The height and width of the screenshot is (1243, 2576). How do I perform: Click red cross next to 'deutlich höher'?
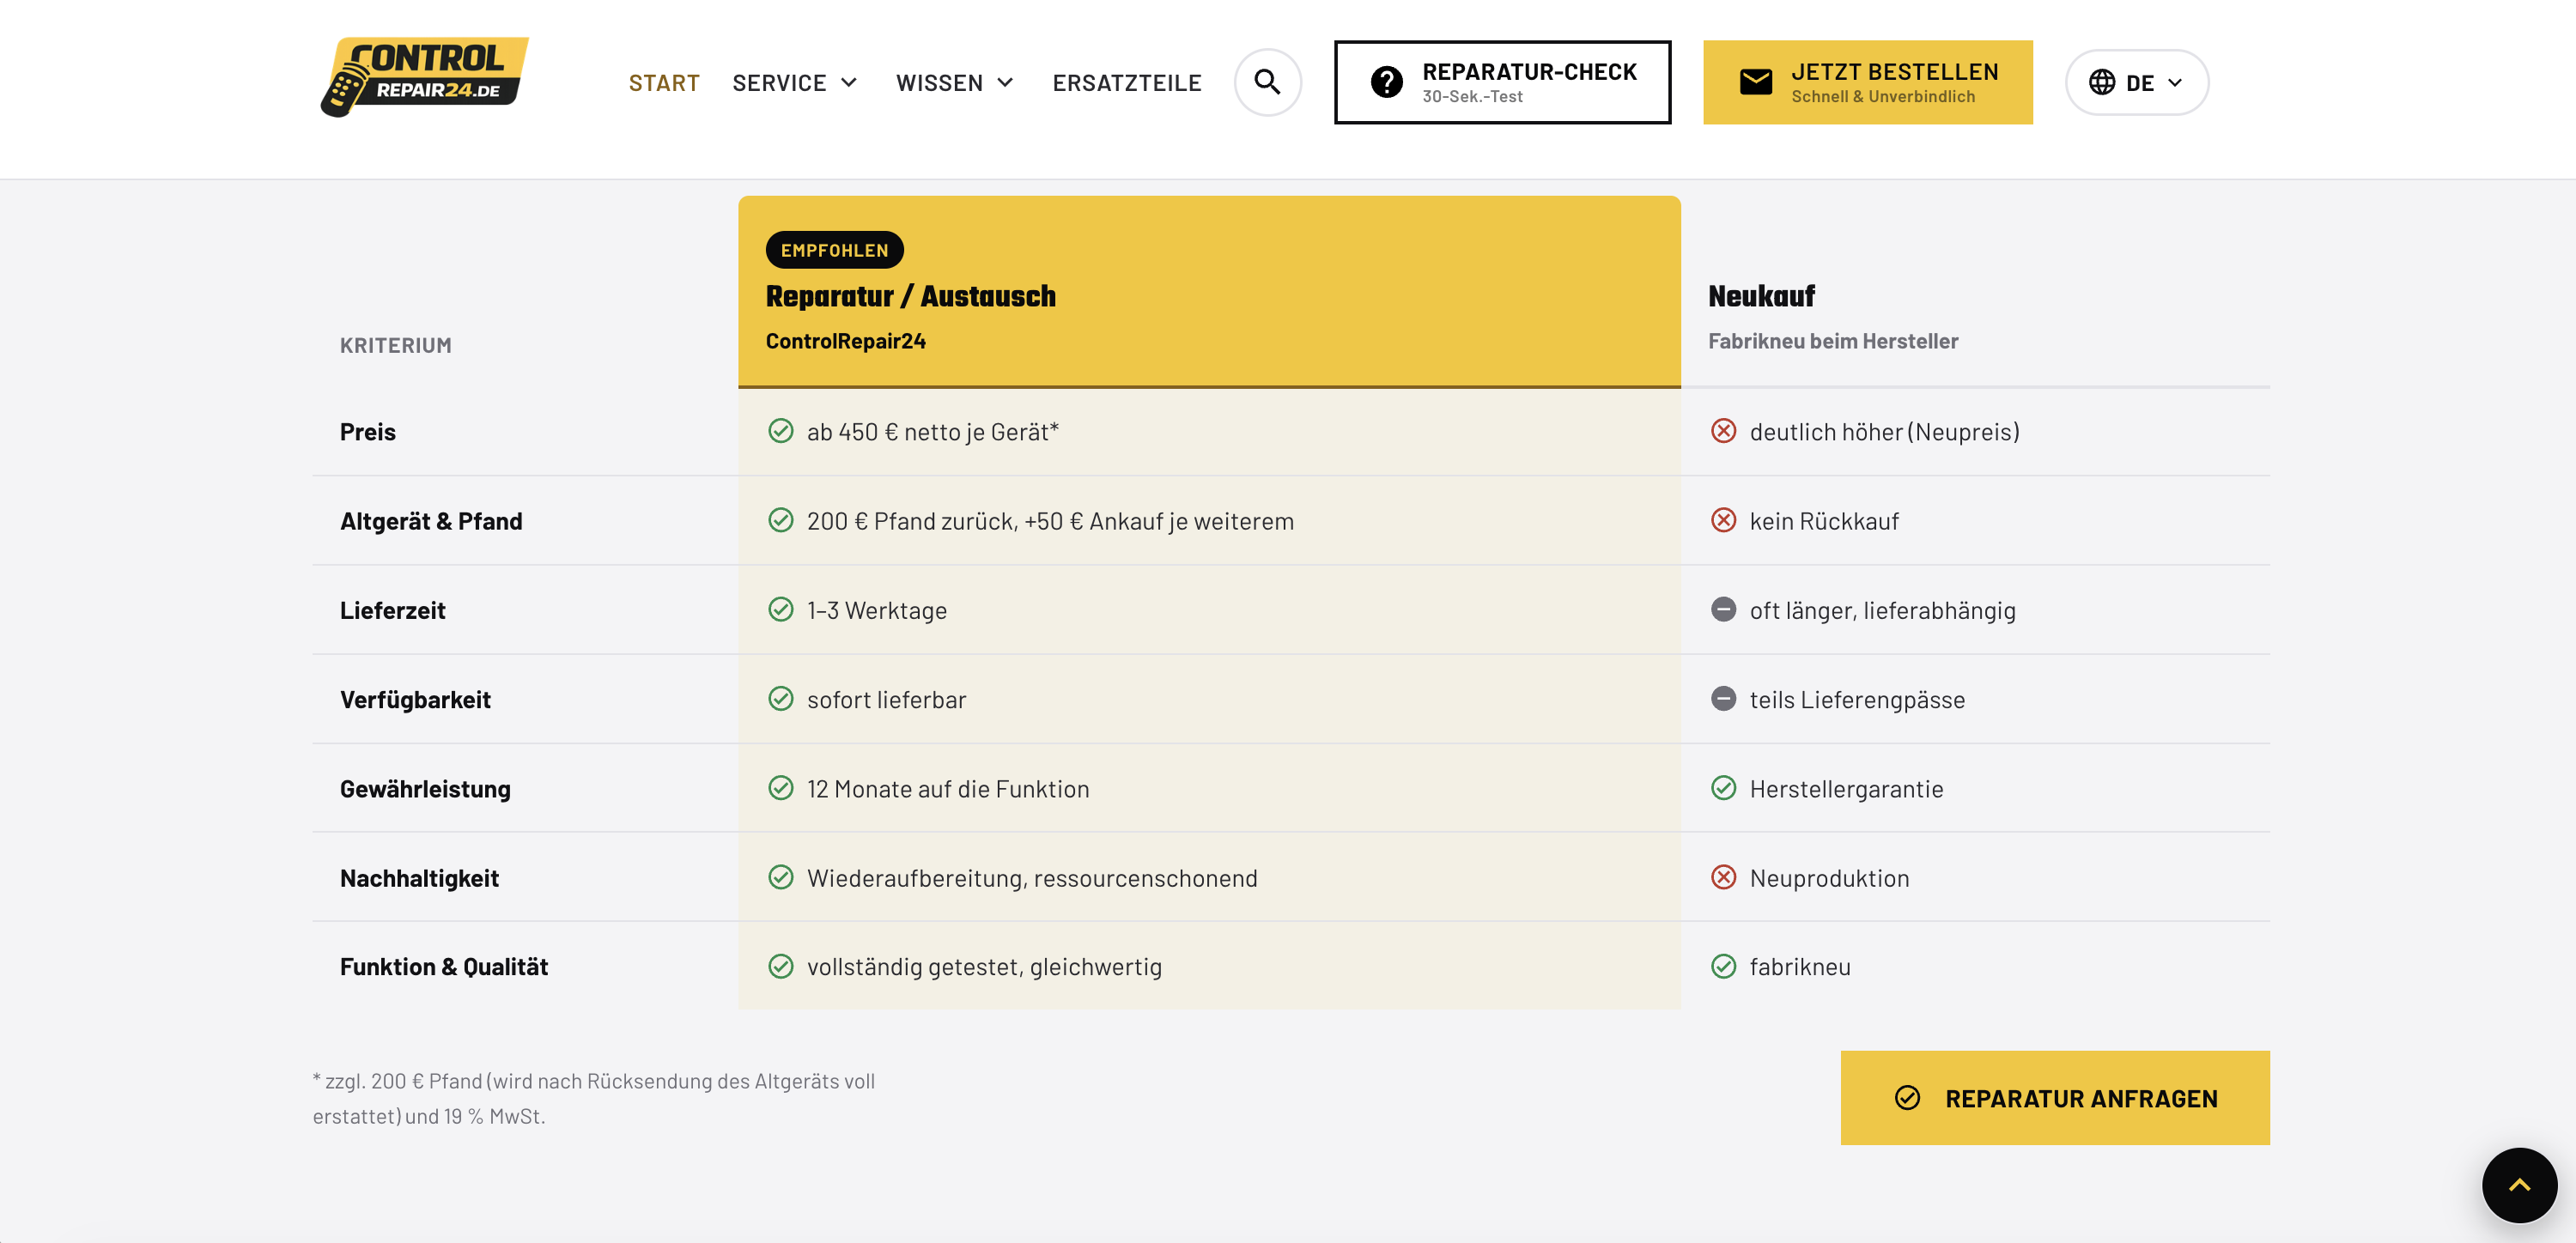(x=1723, y=431)
